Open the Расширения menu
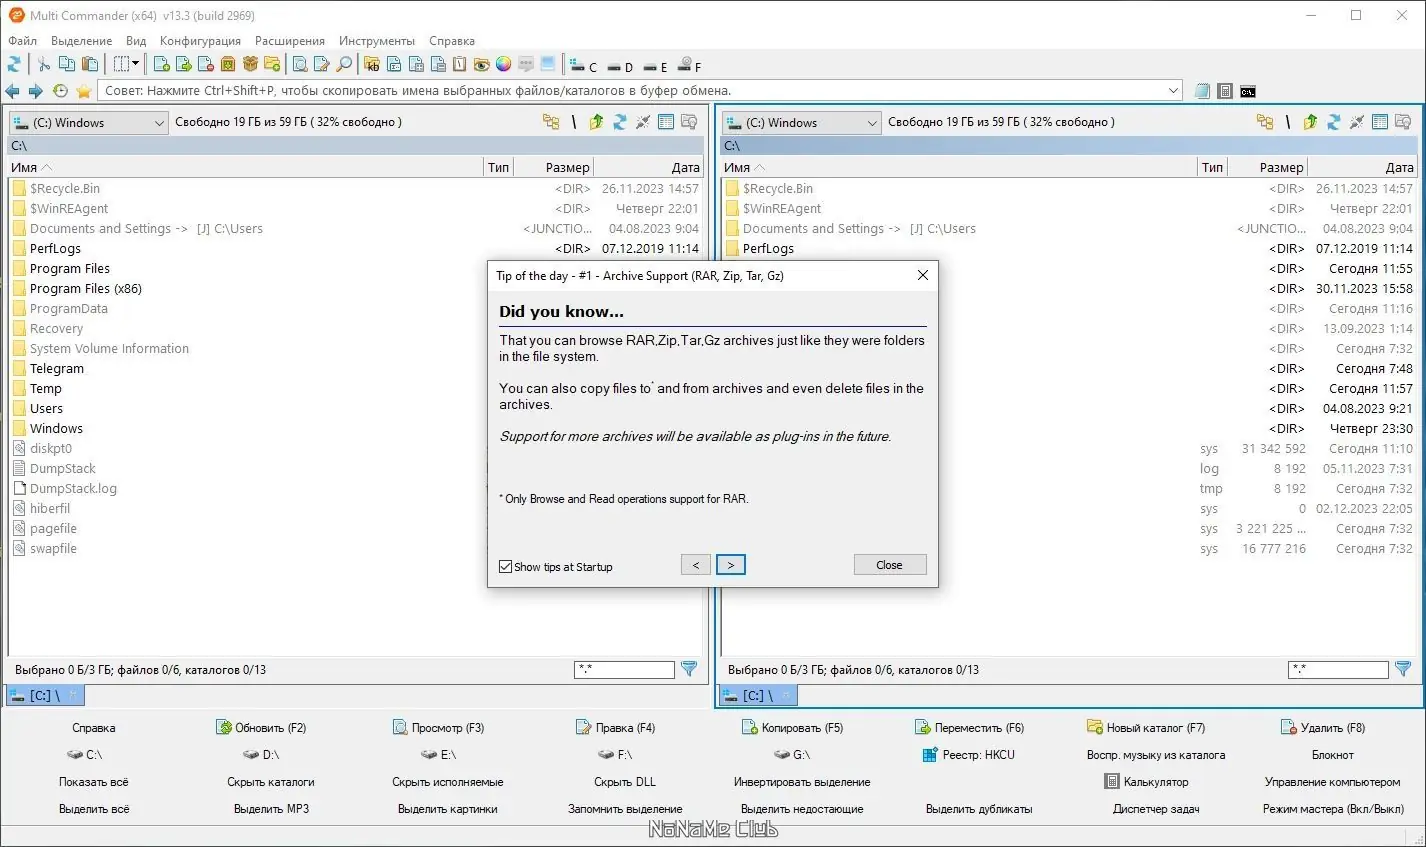The width and height of the screenshot is (1426, 847). [290, 41]
